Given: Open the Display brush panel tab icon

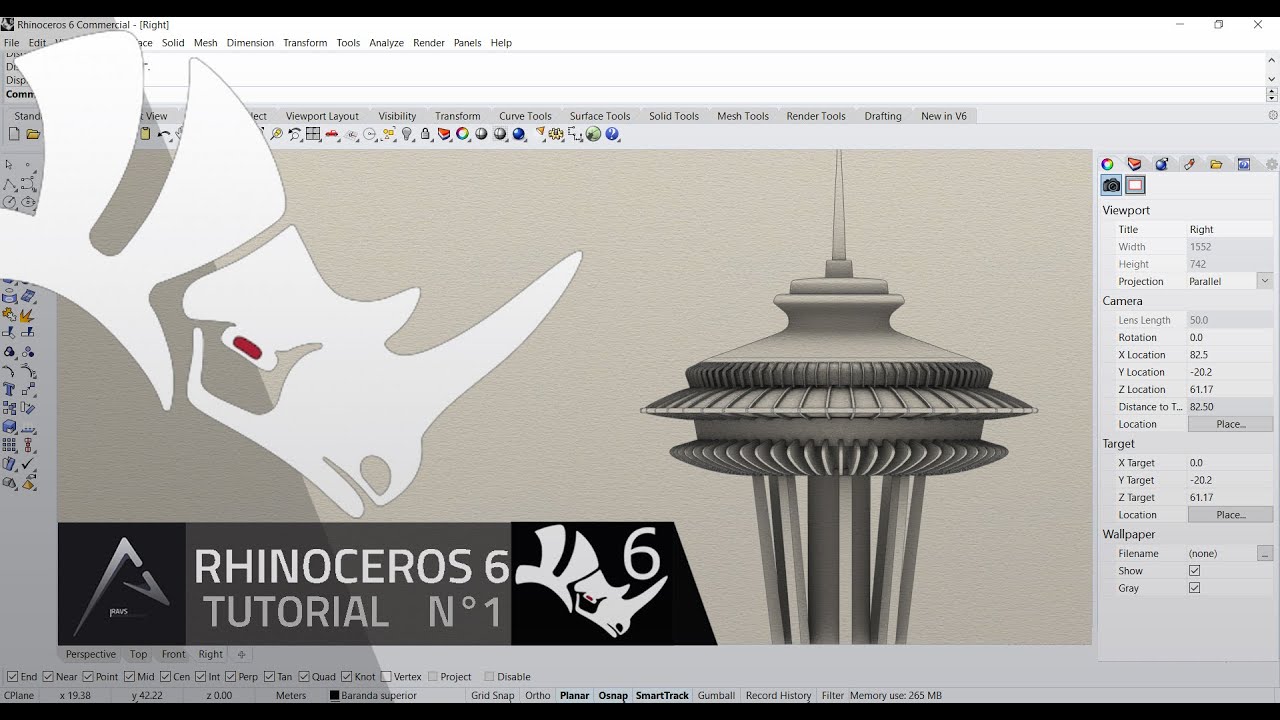Looking at the screenshot, I should coord(1189,164).
